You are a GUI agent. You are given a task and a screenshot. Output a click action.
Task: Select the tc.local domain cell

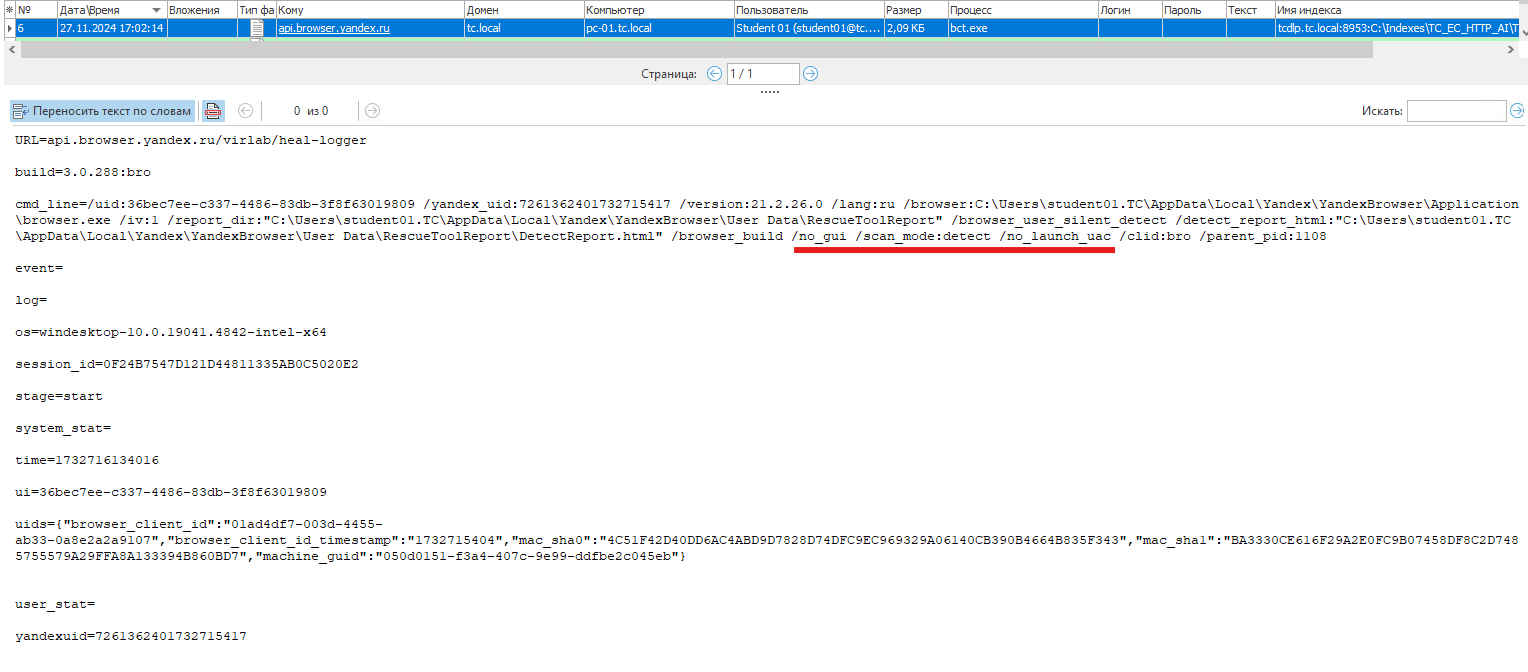click(x=523, y=28)
